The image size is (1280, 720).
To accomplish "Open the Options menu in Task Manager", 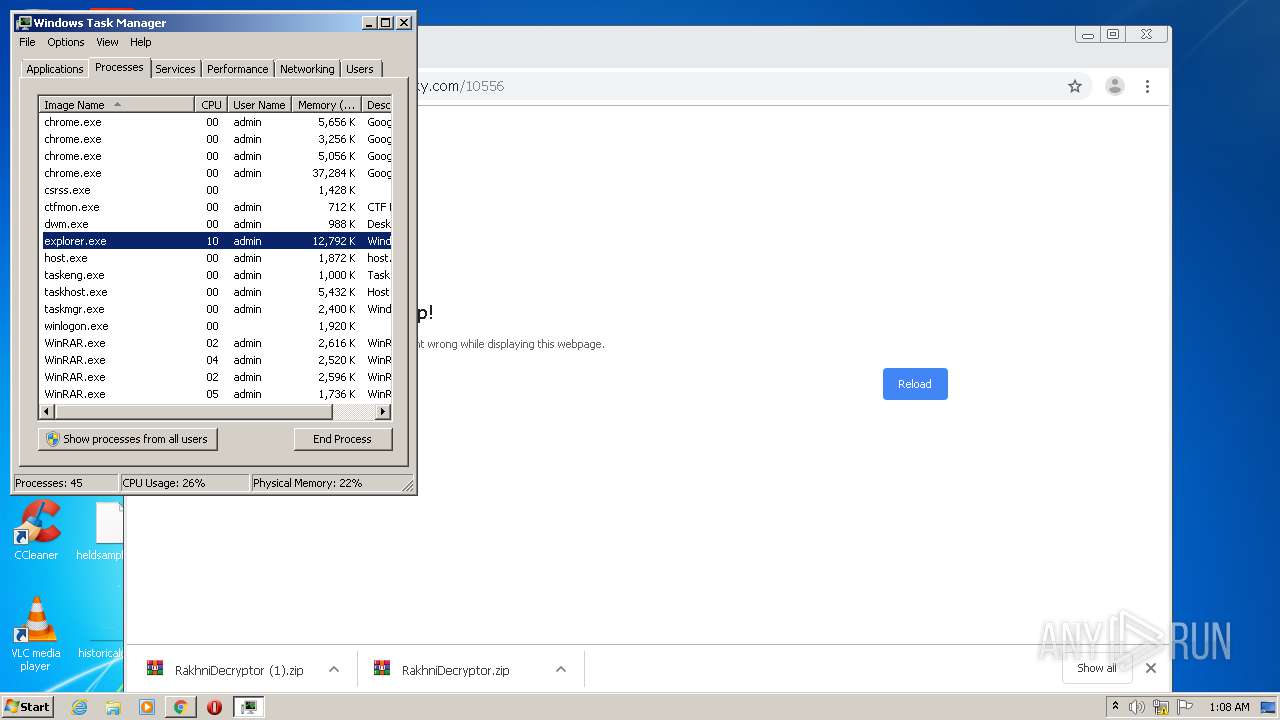I will (66, 42).
